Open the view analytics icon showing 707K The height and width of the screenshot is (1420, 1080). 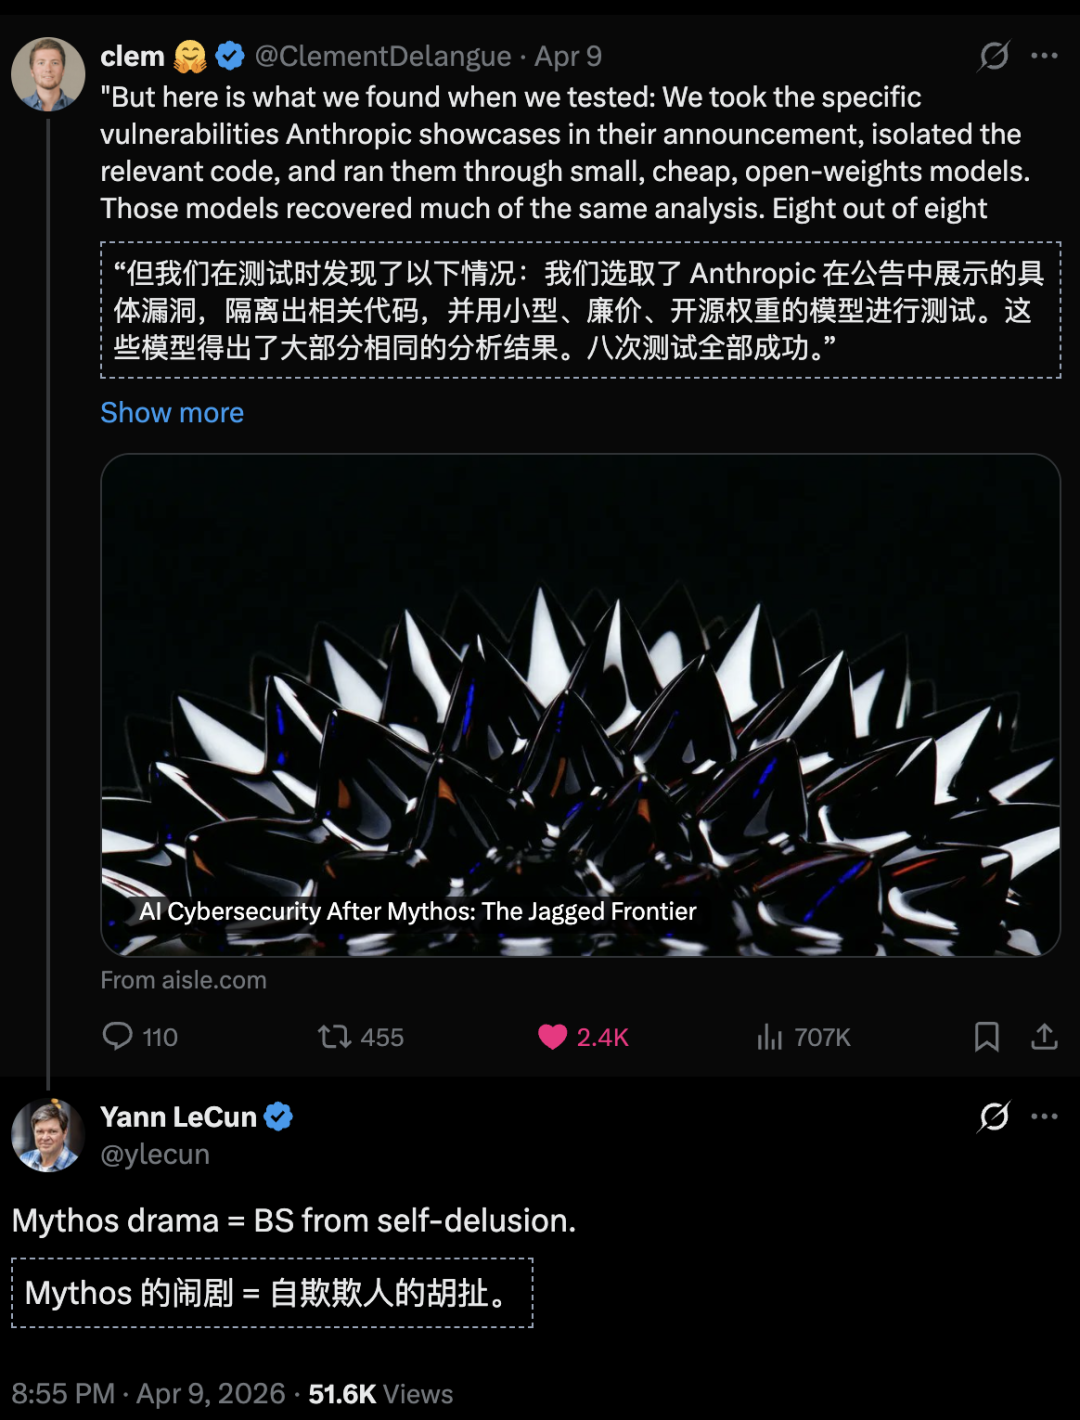pyautogui.click(x=770, y=1037)
